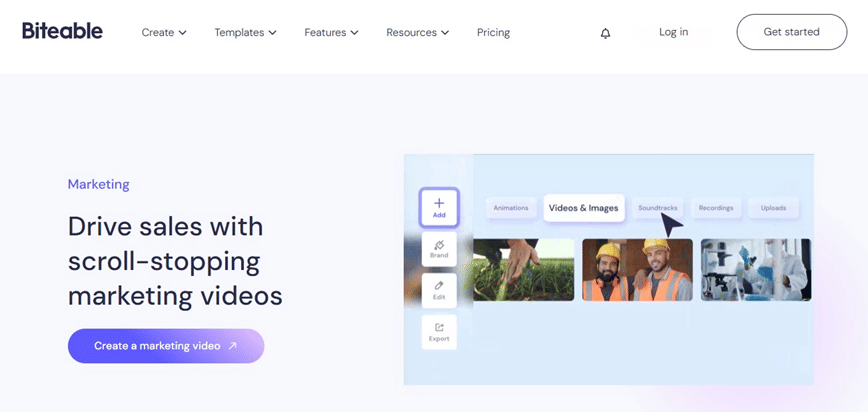Viewport: 868px width, 412px height.
Task: Open the Soundtracks tab
Action: coord(657,208)
